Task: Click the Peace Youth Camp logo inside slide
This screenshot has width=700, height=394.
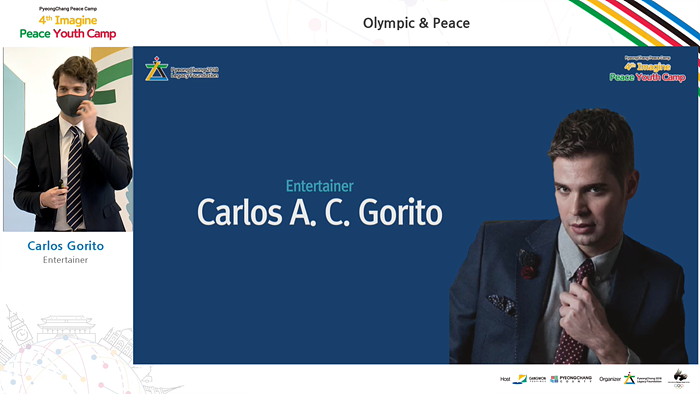Action: click(x=647, y=69)
